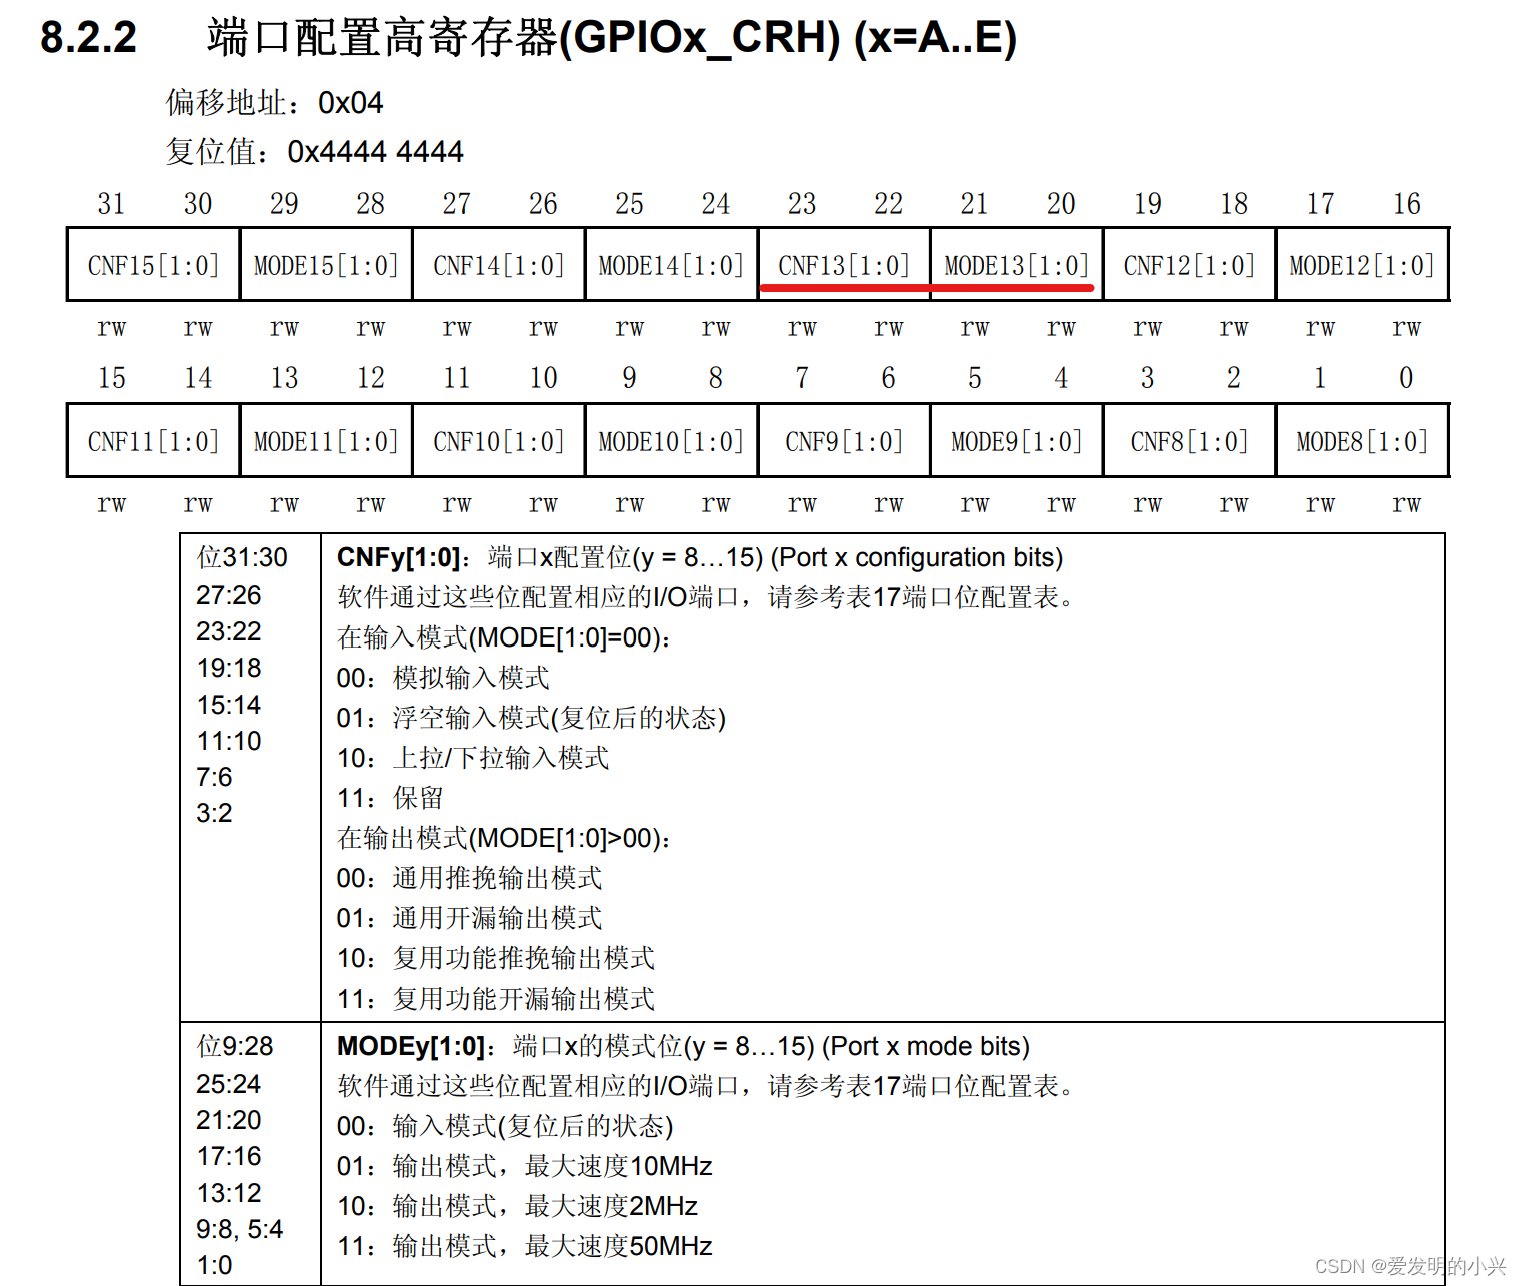Viewport: 1522px width, 1286px height.
Task: Click bit number 31 in the header
Action: (111, 204)
